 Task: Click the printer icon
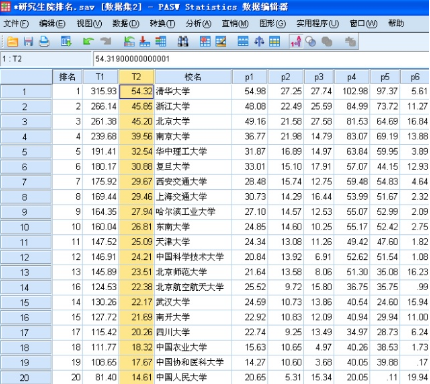click(x=44, y=42)
